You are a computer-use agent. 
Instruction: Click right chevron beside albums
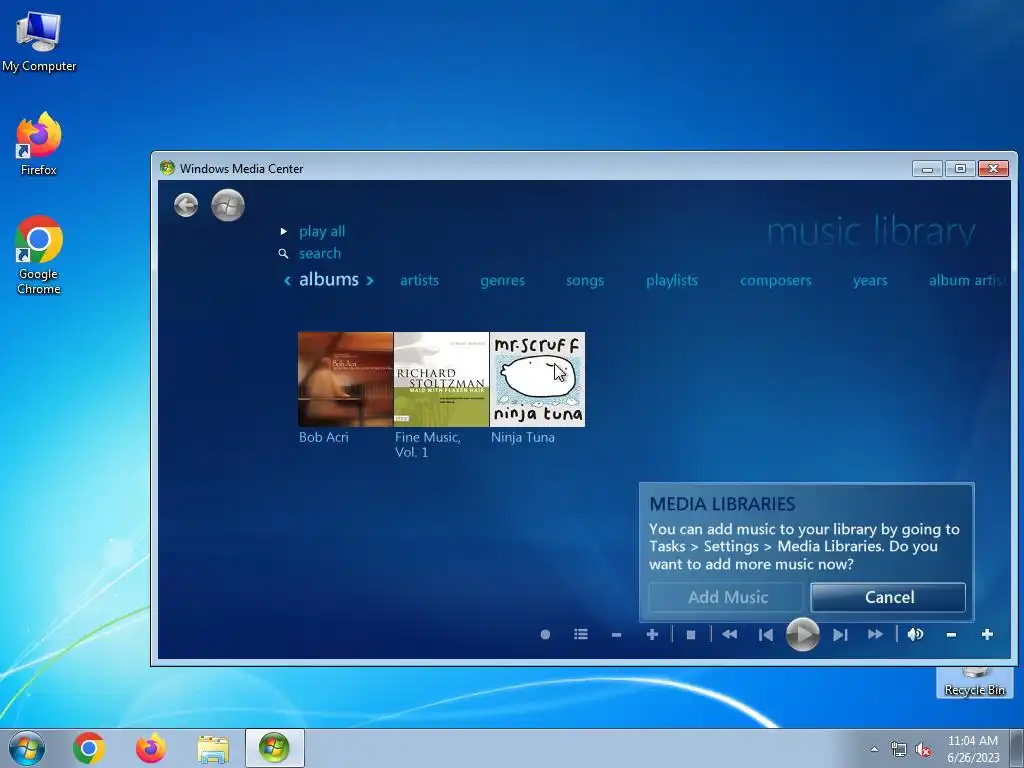(370, 280)
